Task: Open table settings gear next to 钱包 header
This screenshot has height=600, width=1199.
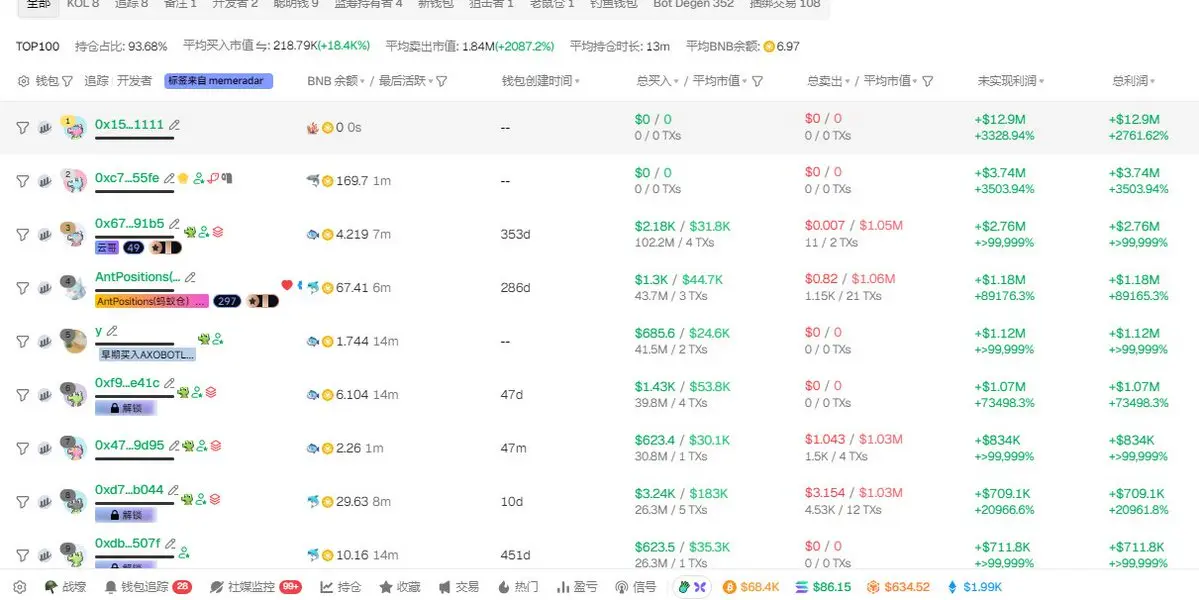Action: point(23,81)
